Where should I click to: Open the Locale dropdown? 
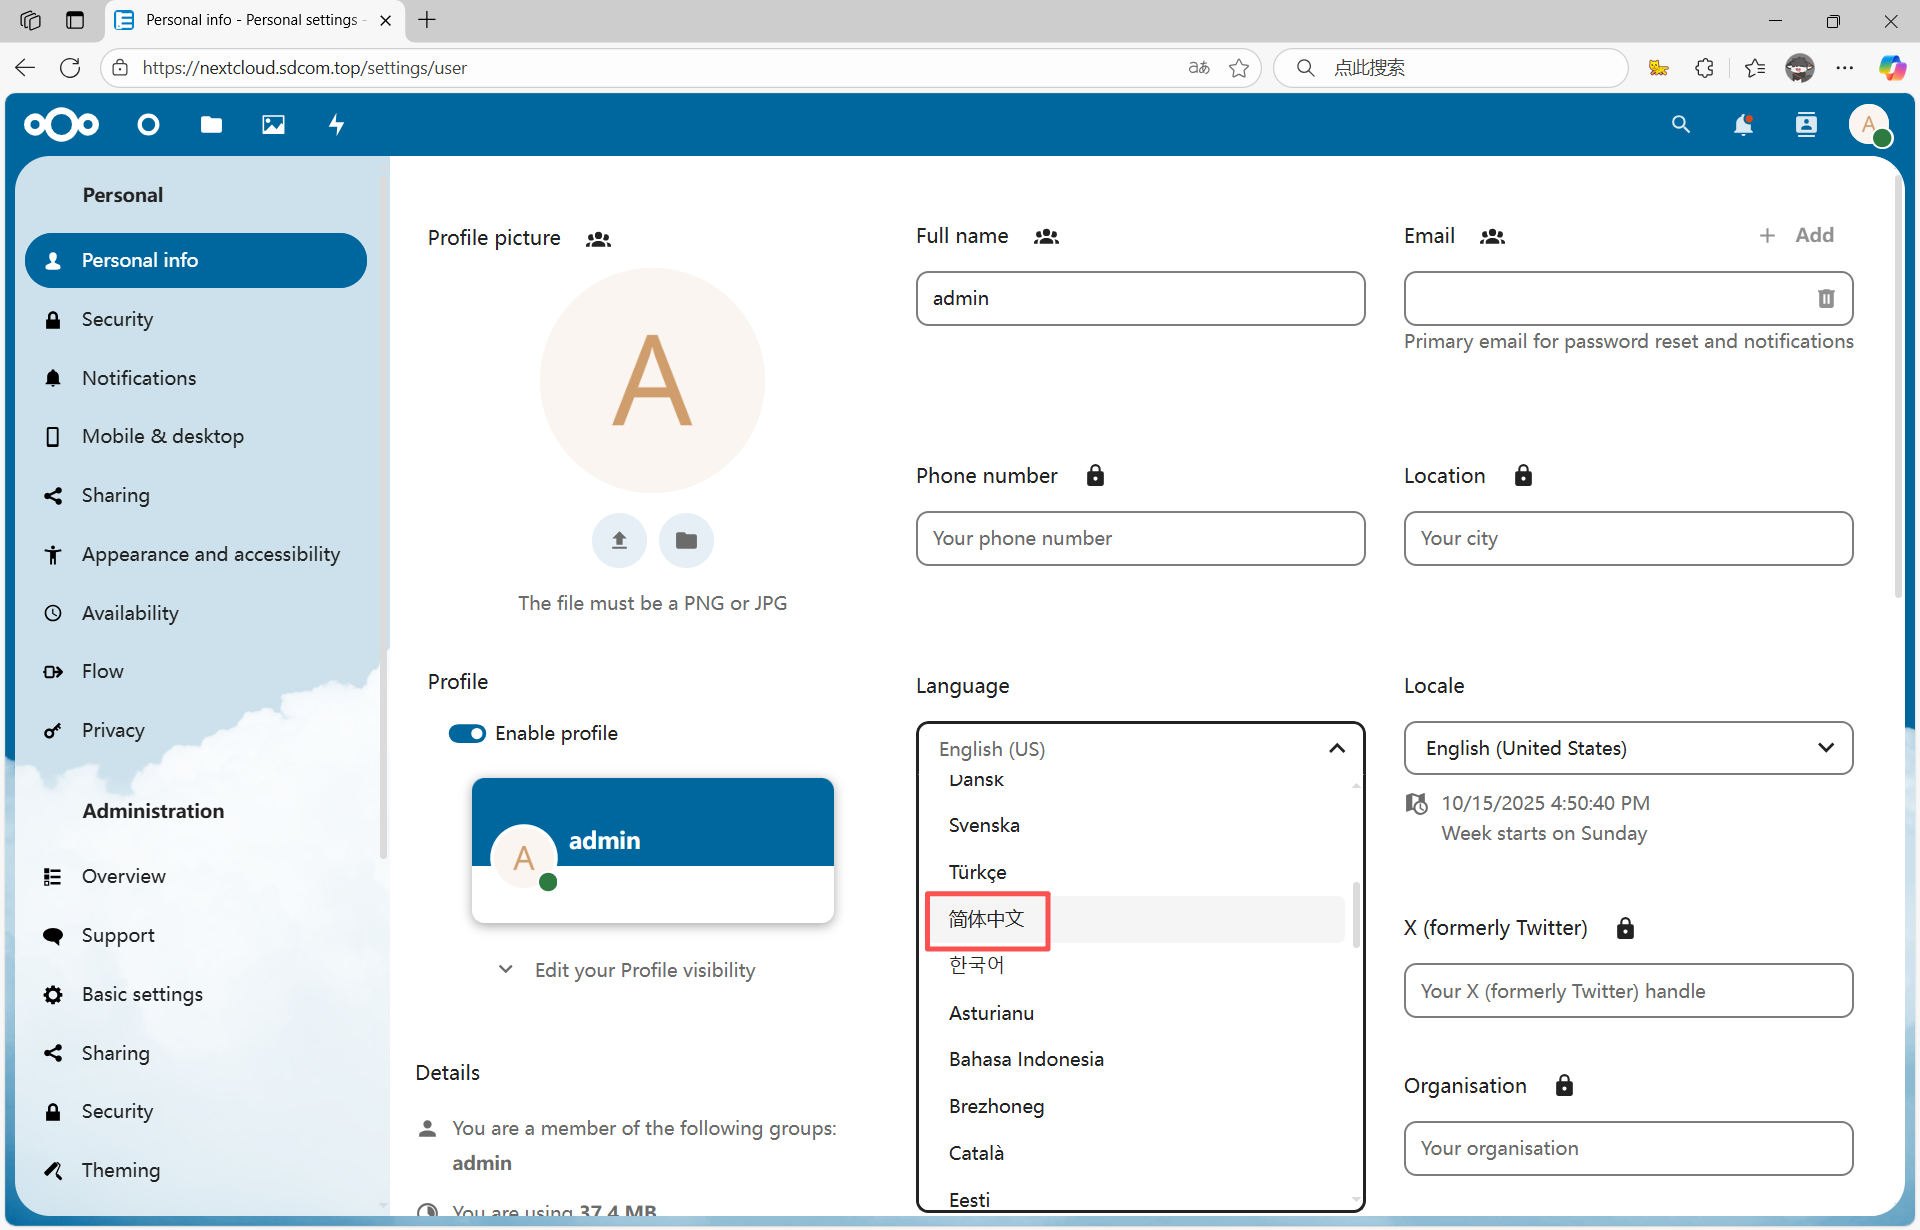click(1627, 748)
